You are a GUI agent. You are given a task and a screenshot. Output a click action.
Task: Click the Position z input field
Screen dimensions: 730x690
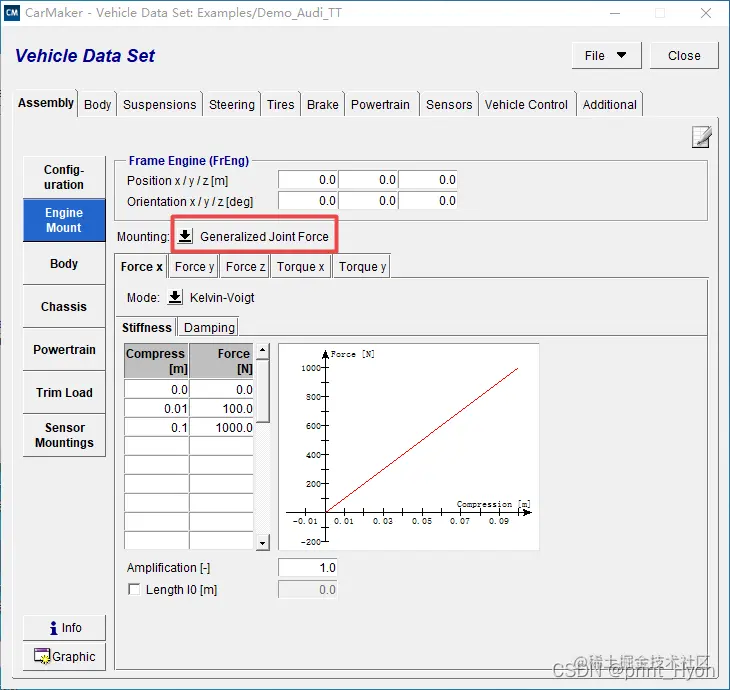click(428, 180)
